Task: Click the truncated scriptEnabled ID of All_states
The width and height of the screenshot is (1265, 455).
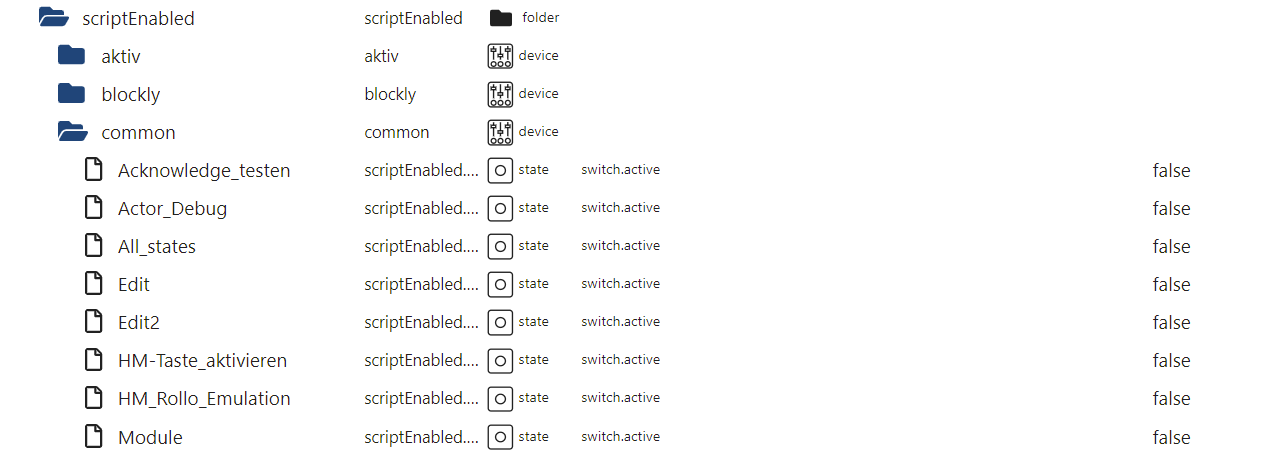Action: pyautogui.click(x=421, y=246)
